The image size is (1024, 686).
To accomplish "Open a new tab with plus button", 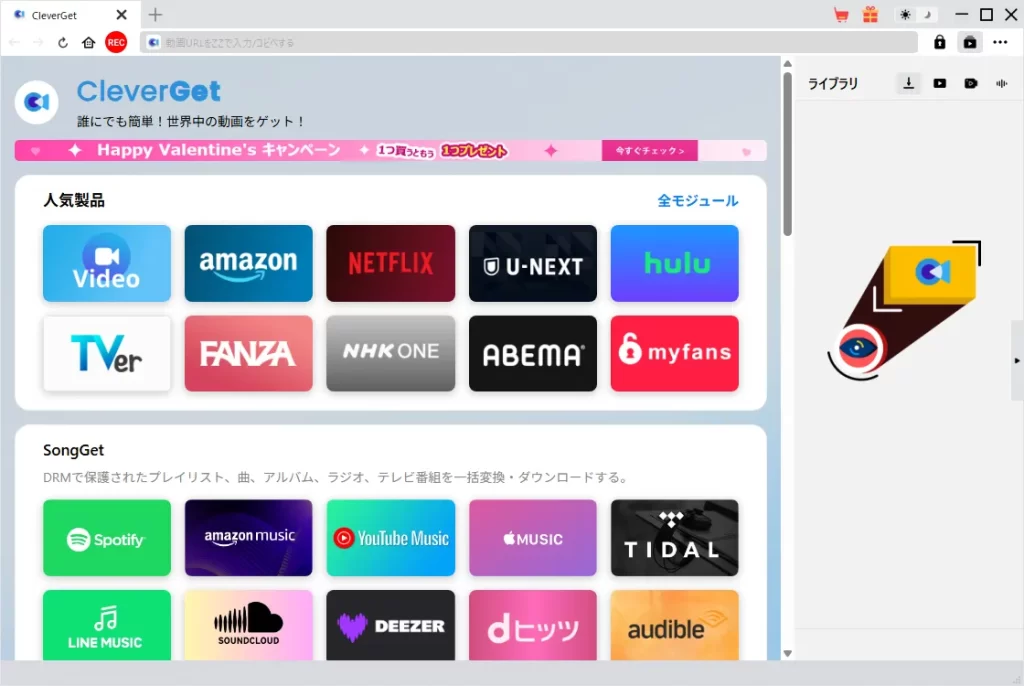I will point(155,15).
